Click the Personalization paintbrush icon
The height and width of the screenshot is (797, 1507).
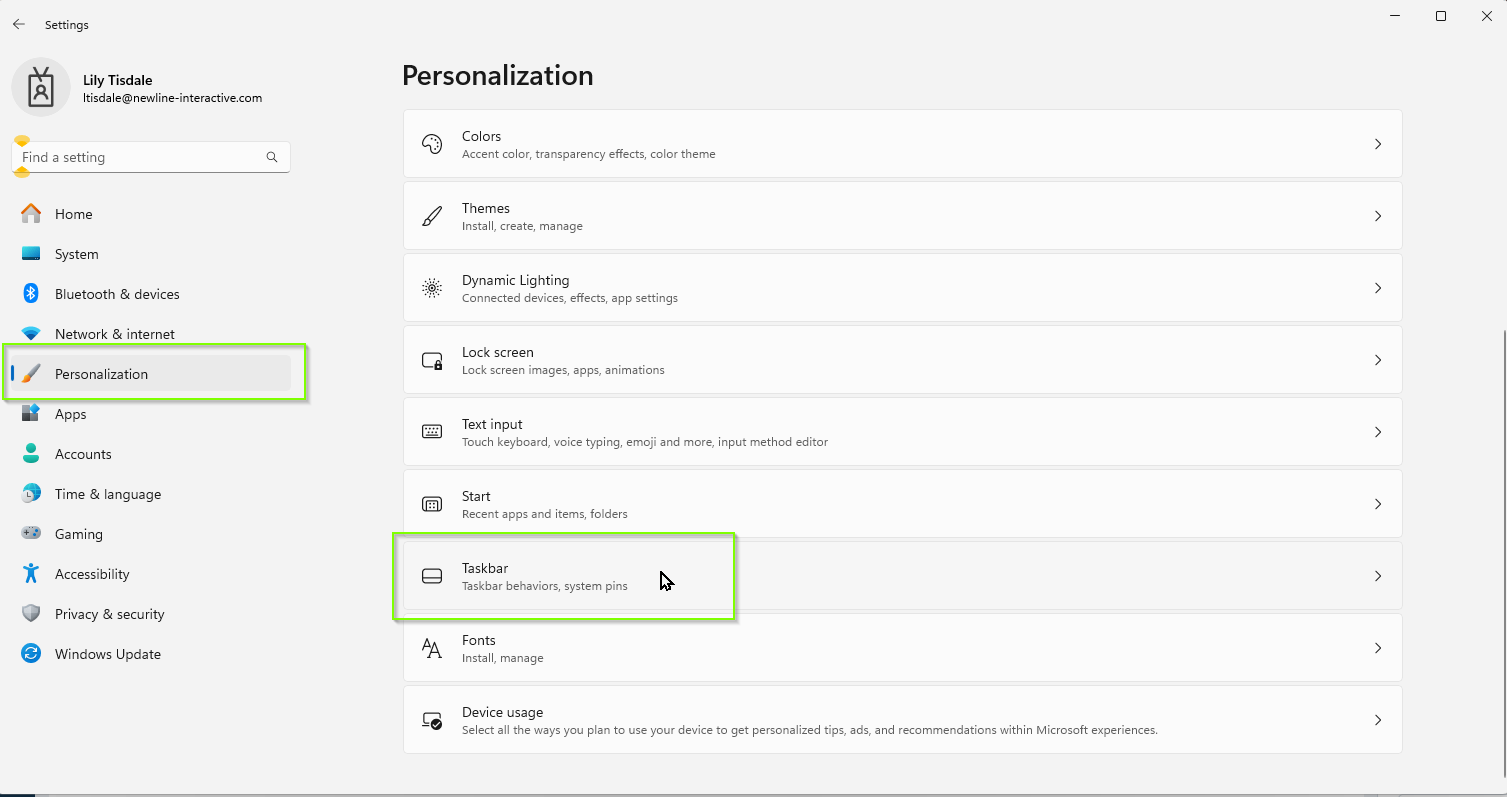point(31,374)
